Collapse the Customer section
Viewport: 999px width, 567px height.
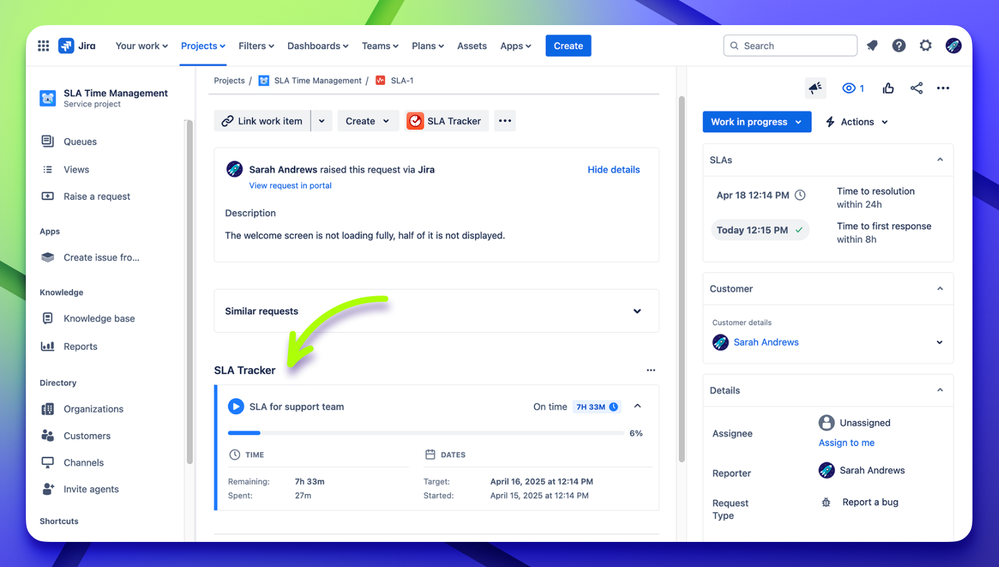[x=940, y=289]
